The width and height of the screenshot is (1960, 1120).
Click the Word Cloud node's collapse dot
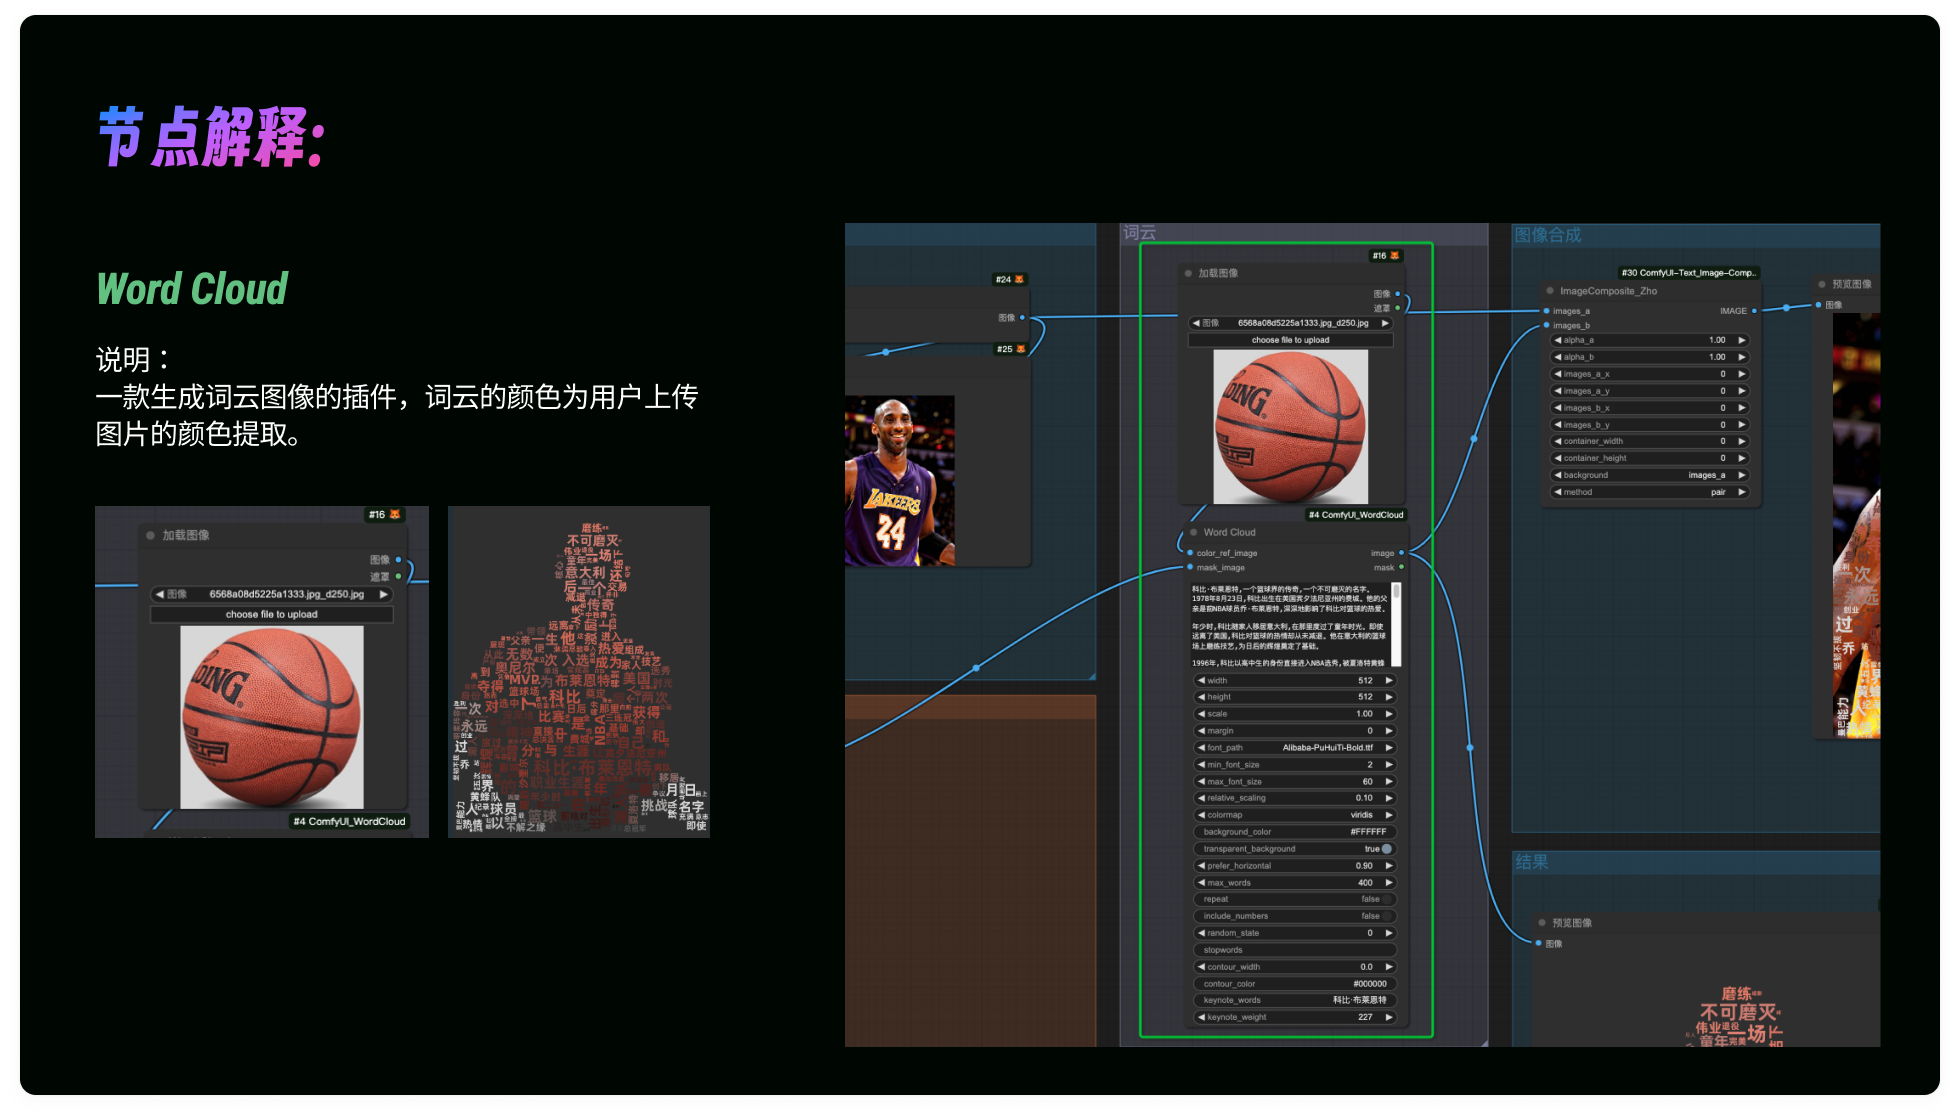coord(1193,532)
